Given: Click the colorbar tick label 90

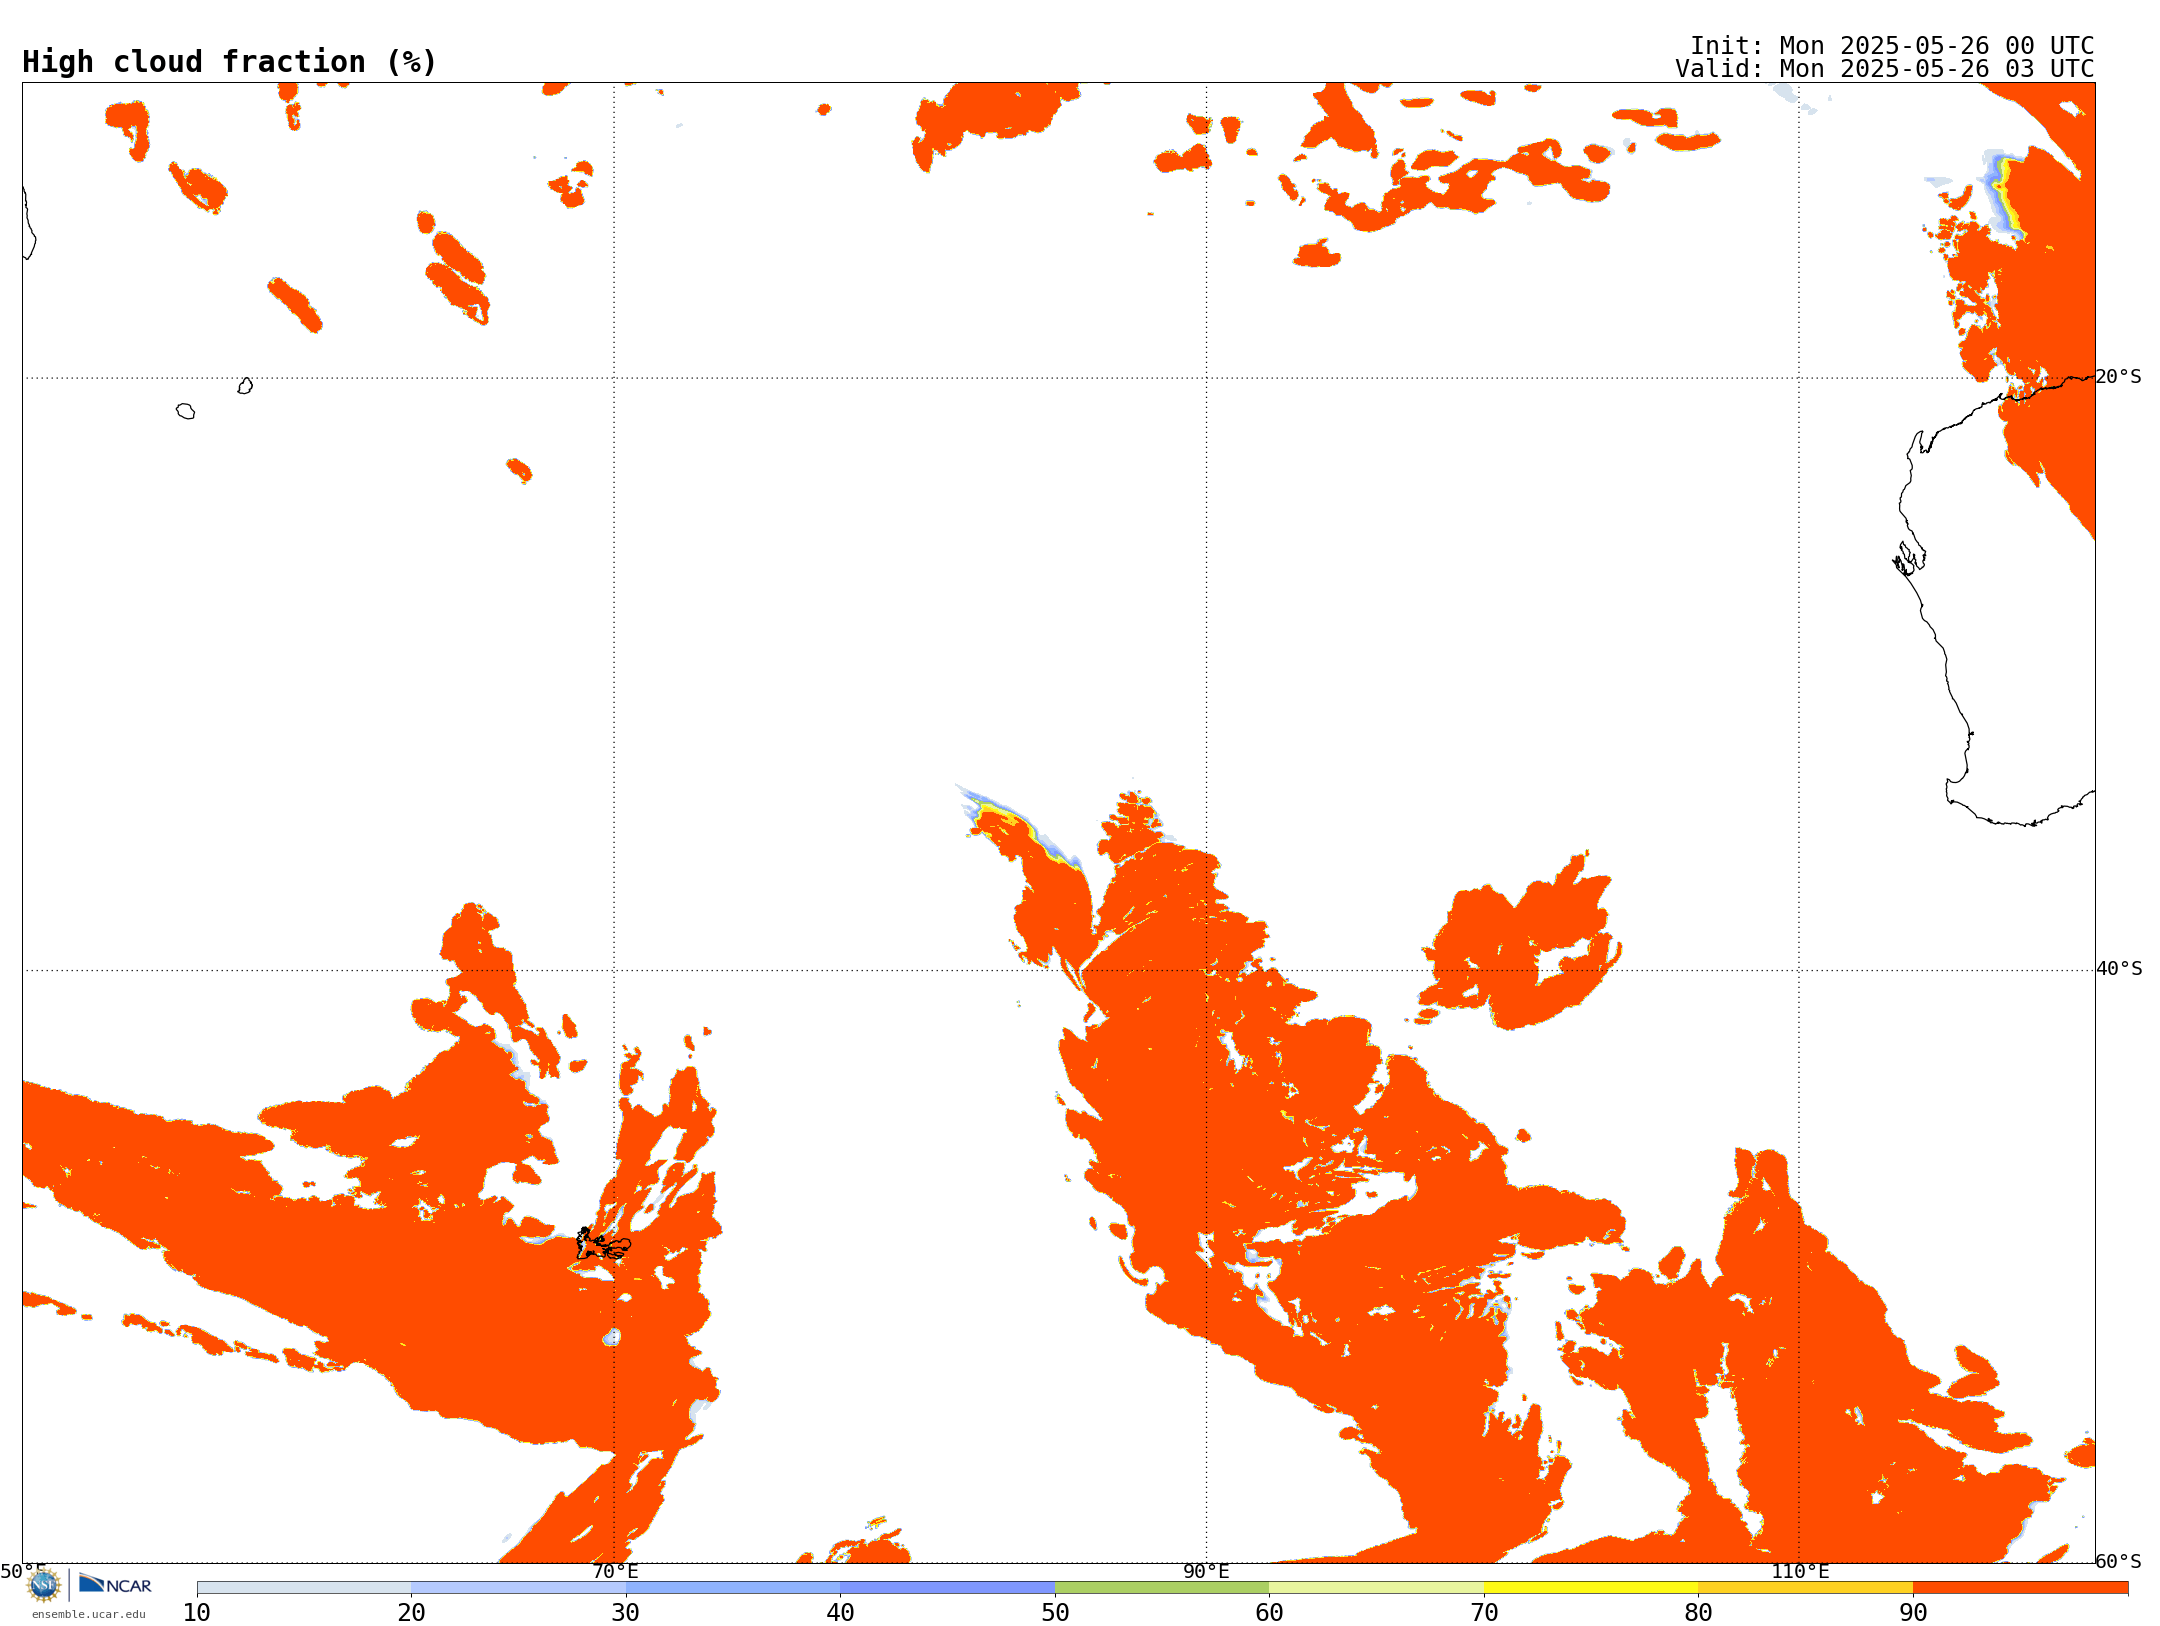Looking at the screenshot, I should (x=1913, y=1613).
